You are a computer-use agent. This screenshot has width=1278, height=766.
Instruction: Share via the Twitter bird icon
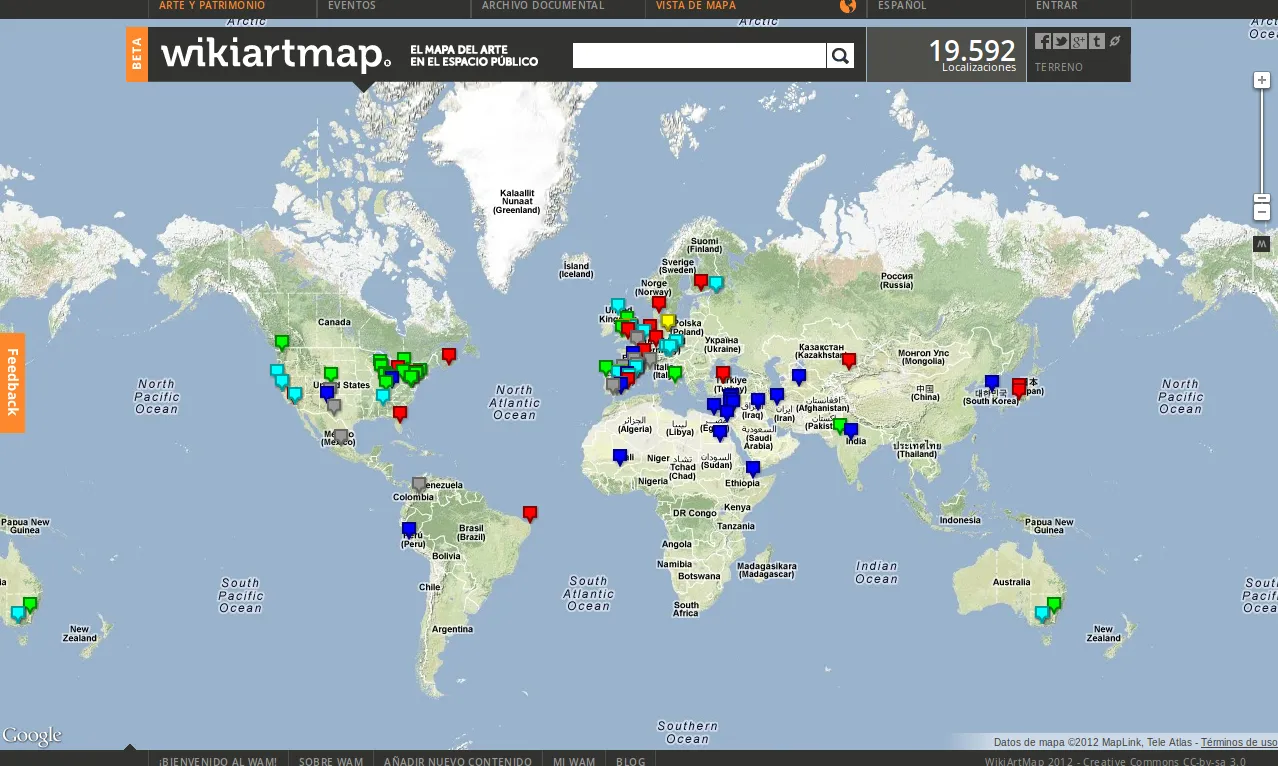[x=1061, y=41]
